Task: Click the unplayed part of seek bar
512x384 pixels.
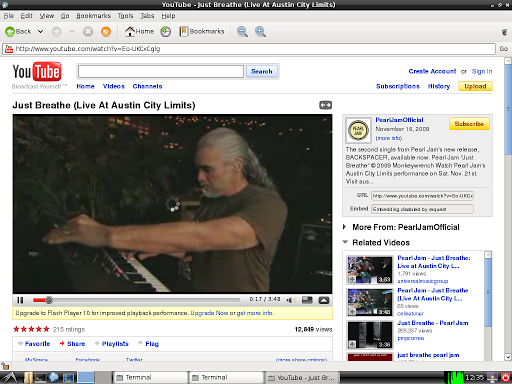Action: [x=146, y=300]
